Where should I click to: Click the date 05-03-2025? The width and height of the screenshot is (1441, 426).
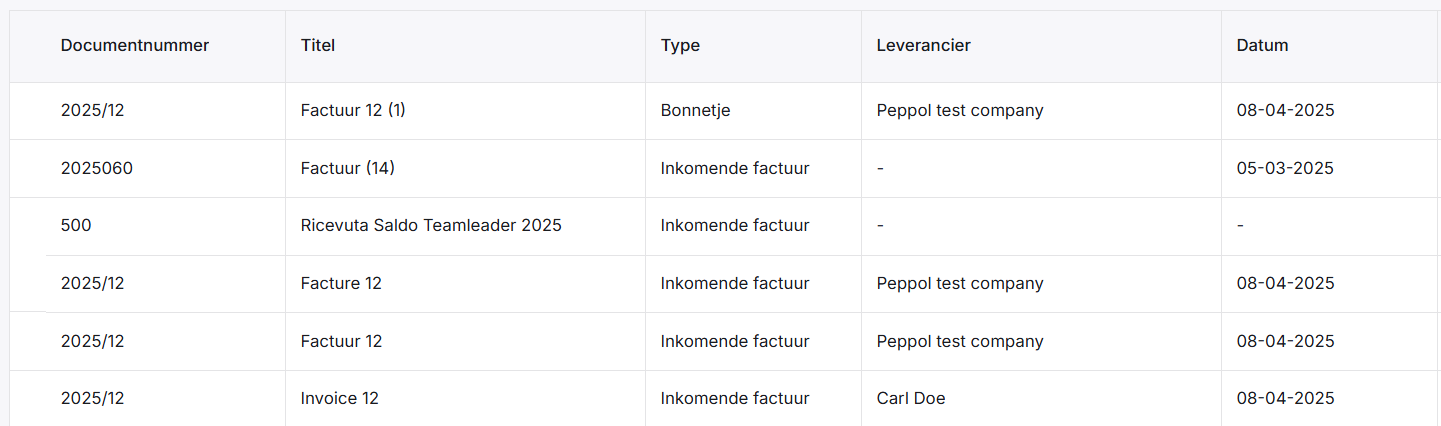pyautogui.click(x=1286, y=168)
